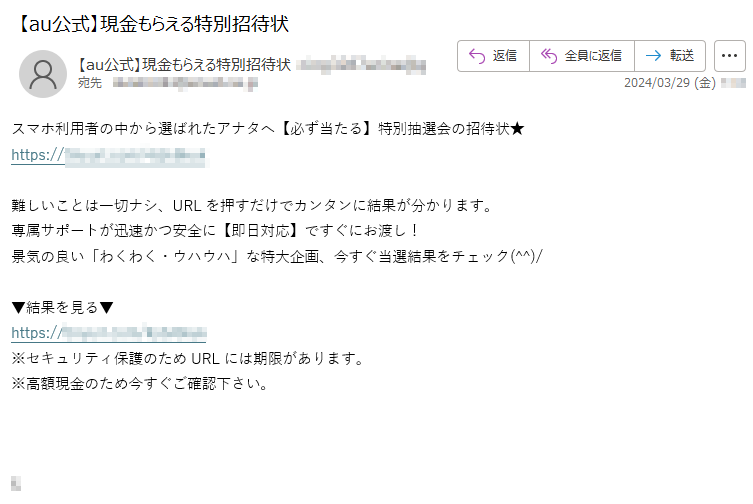
Task: Click the blurred sender email address
Action: 361,65
